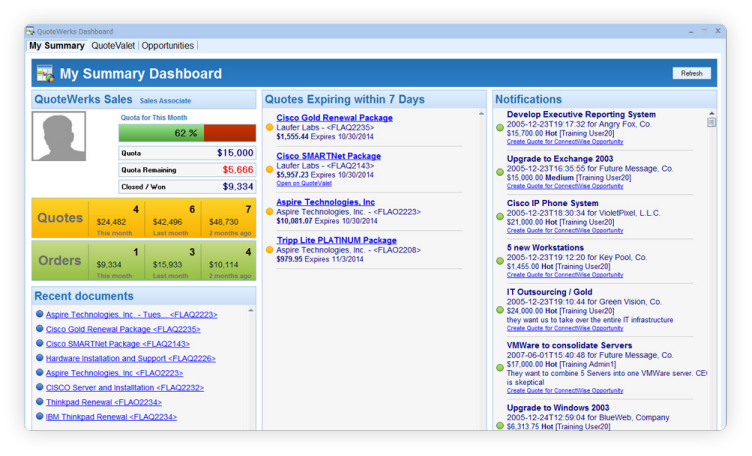This screenshot has width=752, height=456.
Task: Click the Orders 2 months ago $10,114 tile
Action: [229, 261]
